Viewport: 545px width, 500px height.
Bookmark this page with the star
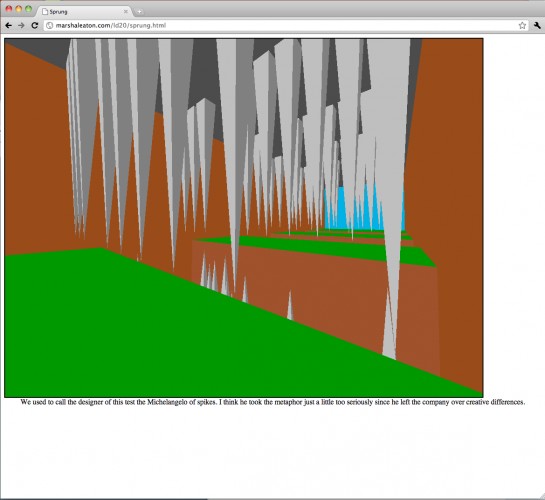522,25
